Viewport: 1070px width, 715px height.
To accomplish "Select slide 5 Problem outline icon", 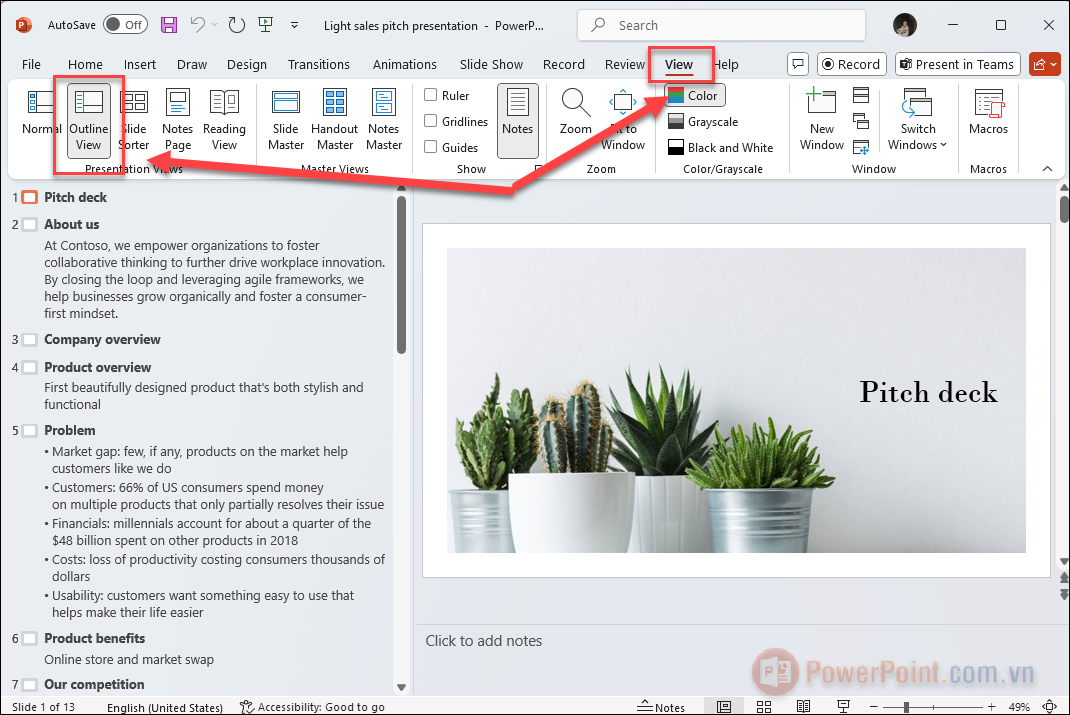I will (x=29, y=431).
